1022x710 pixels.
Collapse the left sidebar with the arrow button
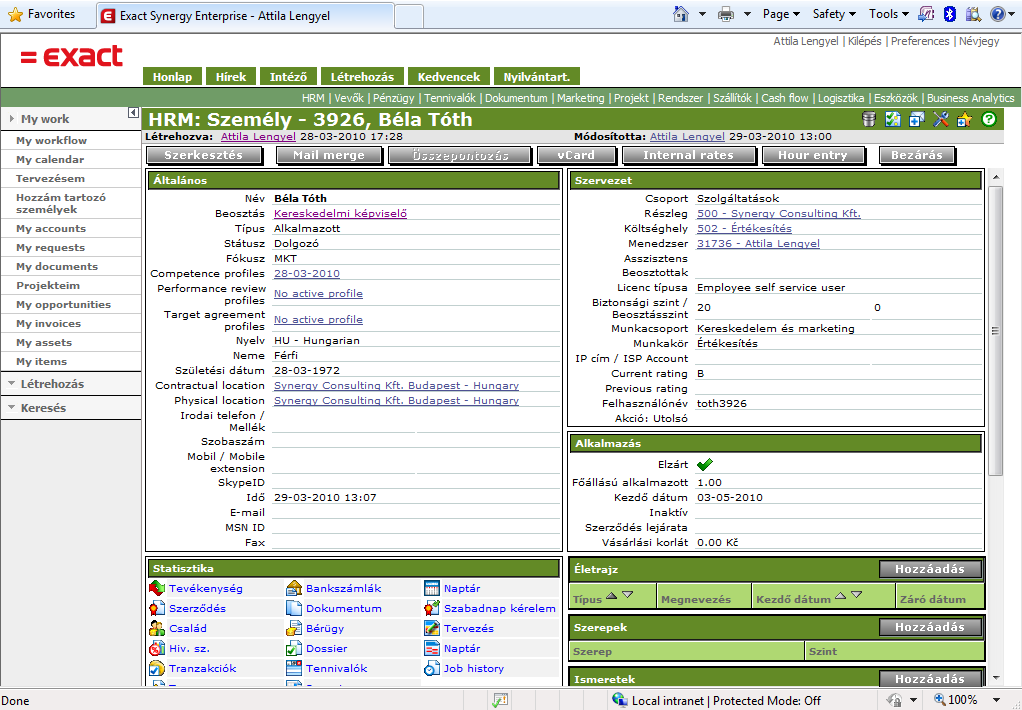click(133, 113)
